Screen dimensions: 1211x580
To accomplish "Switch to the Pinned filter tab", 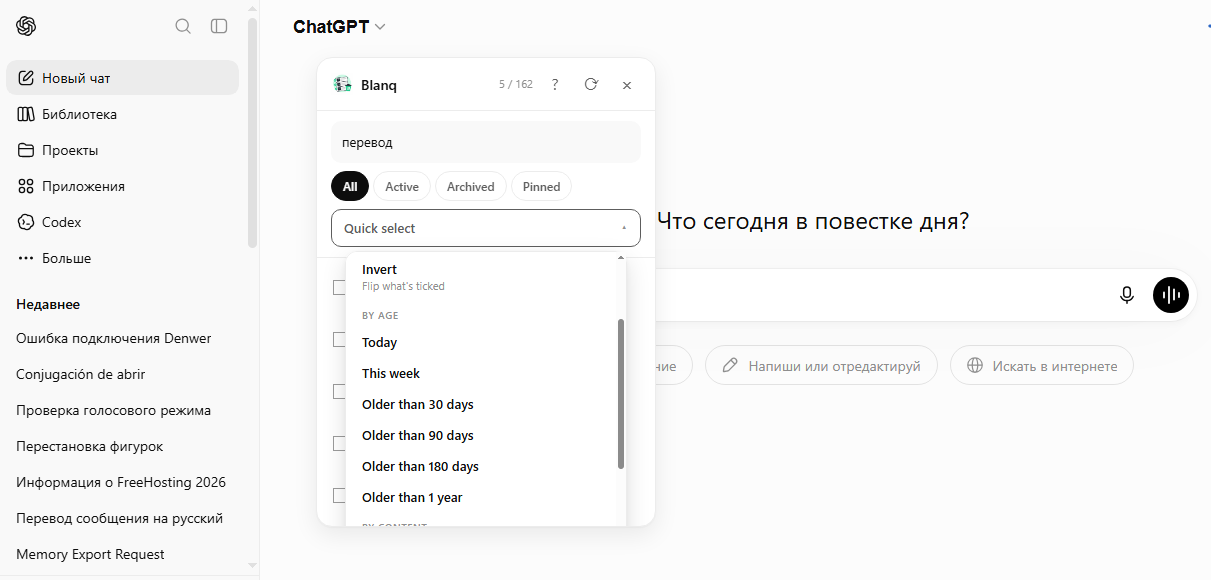I will (x=541, y=186).
